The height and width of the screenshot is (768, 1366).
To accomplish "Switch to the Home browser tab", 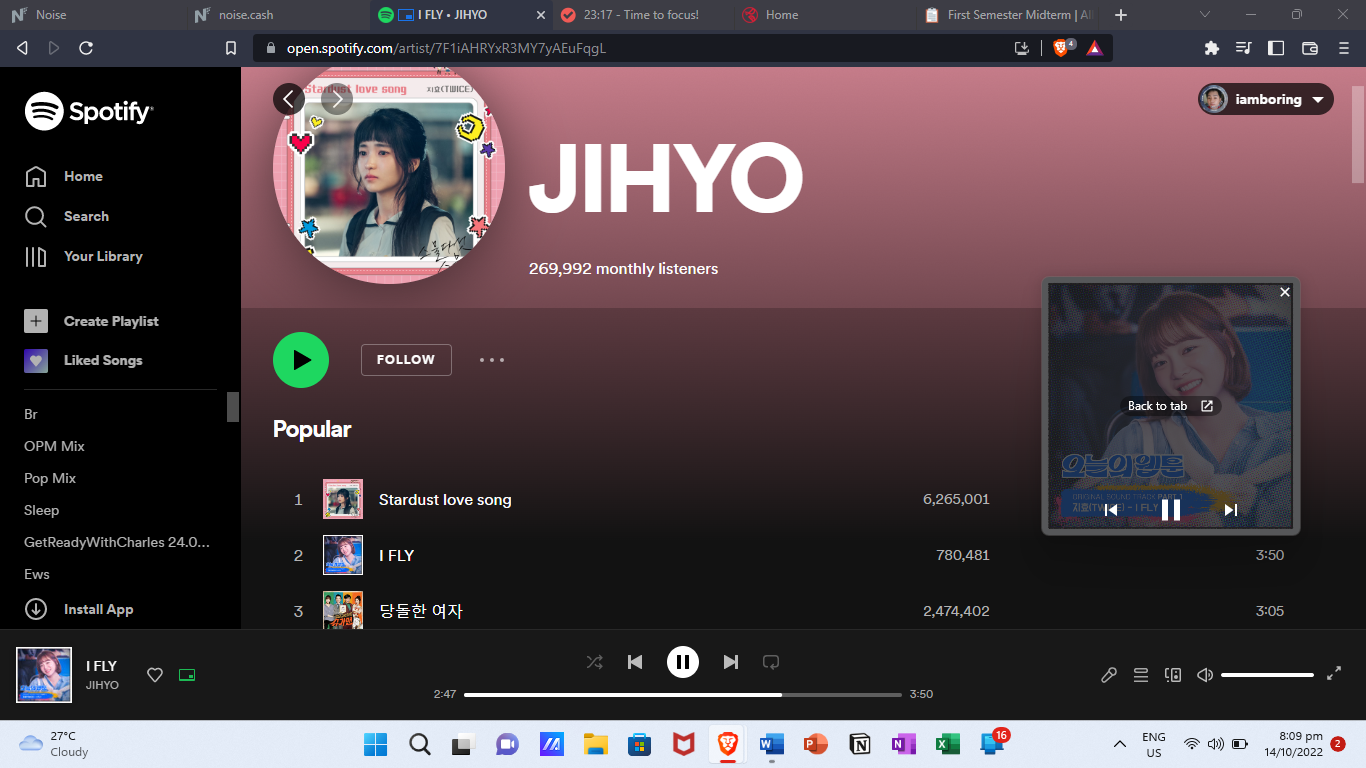I will pos(823,15).
